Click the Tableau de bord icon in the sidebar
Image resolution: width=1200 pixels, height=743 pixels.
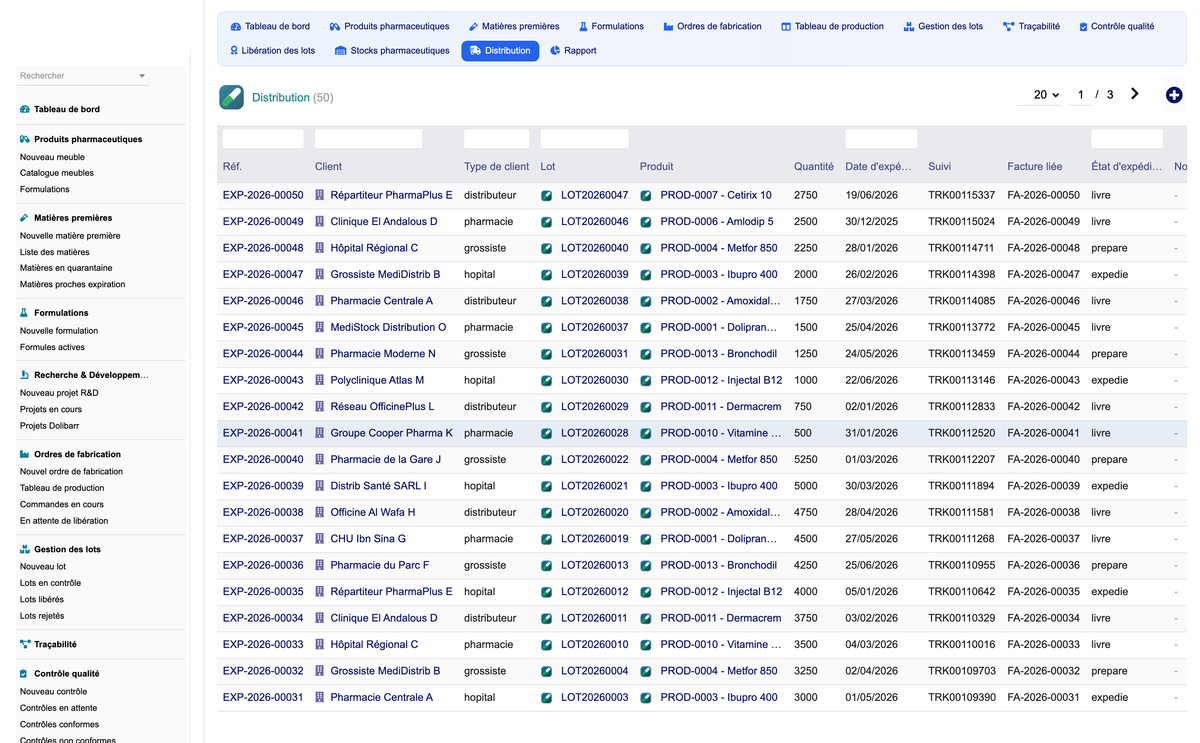point(25,109)
